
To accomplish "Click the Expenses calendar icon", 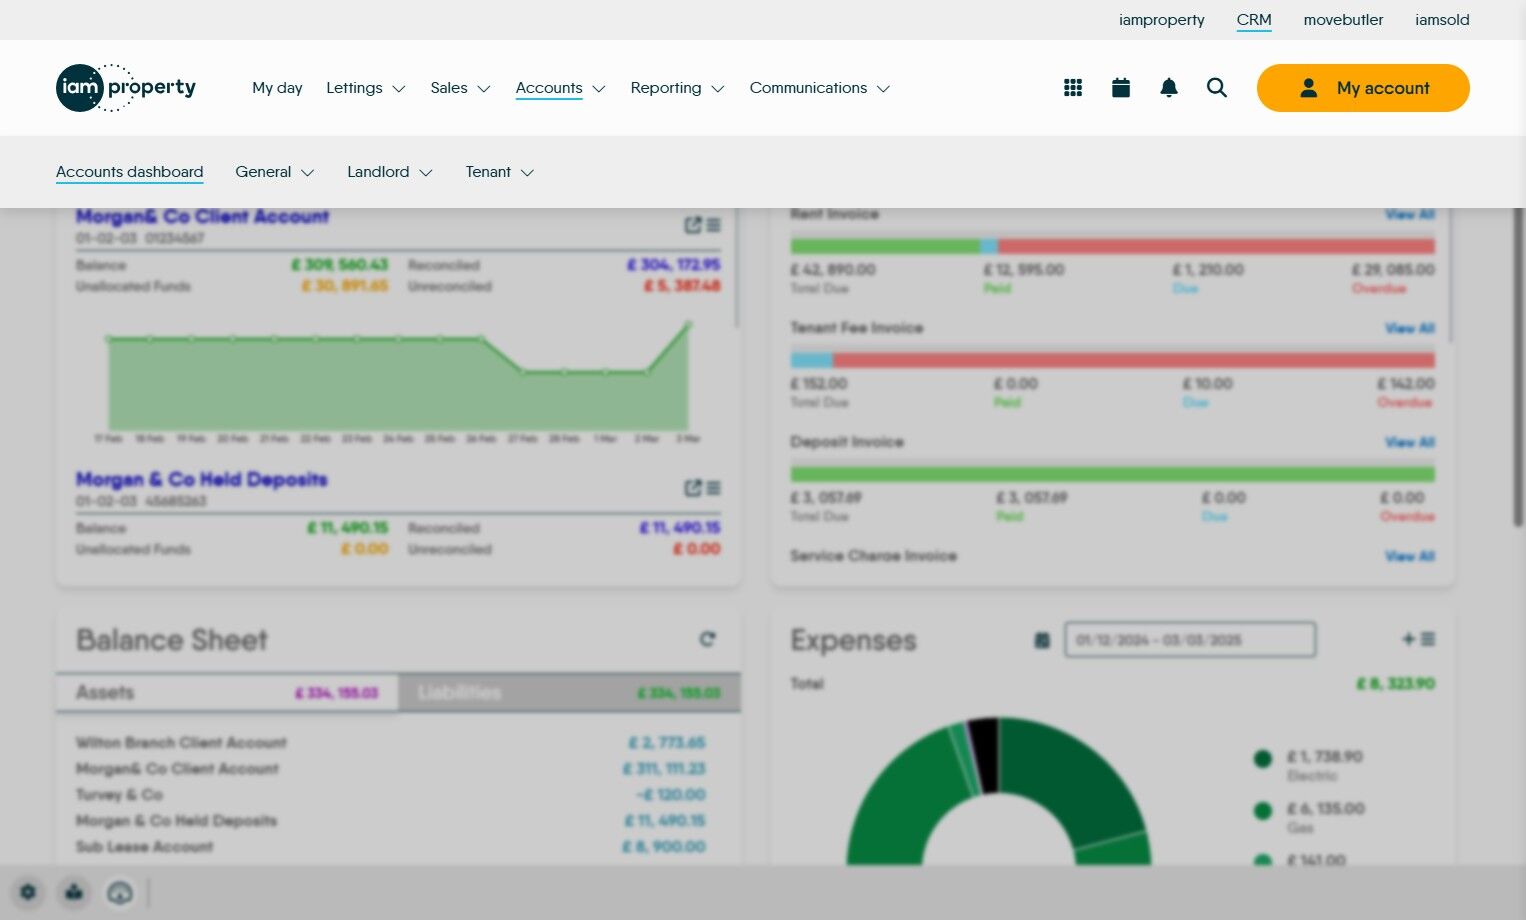I will point(1042,640).
